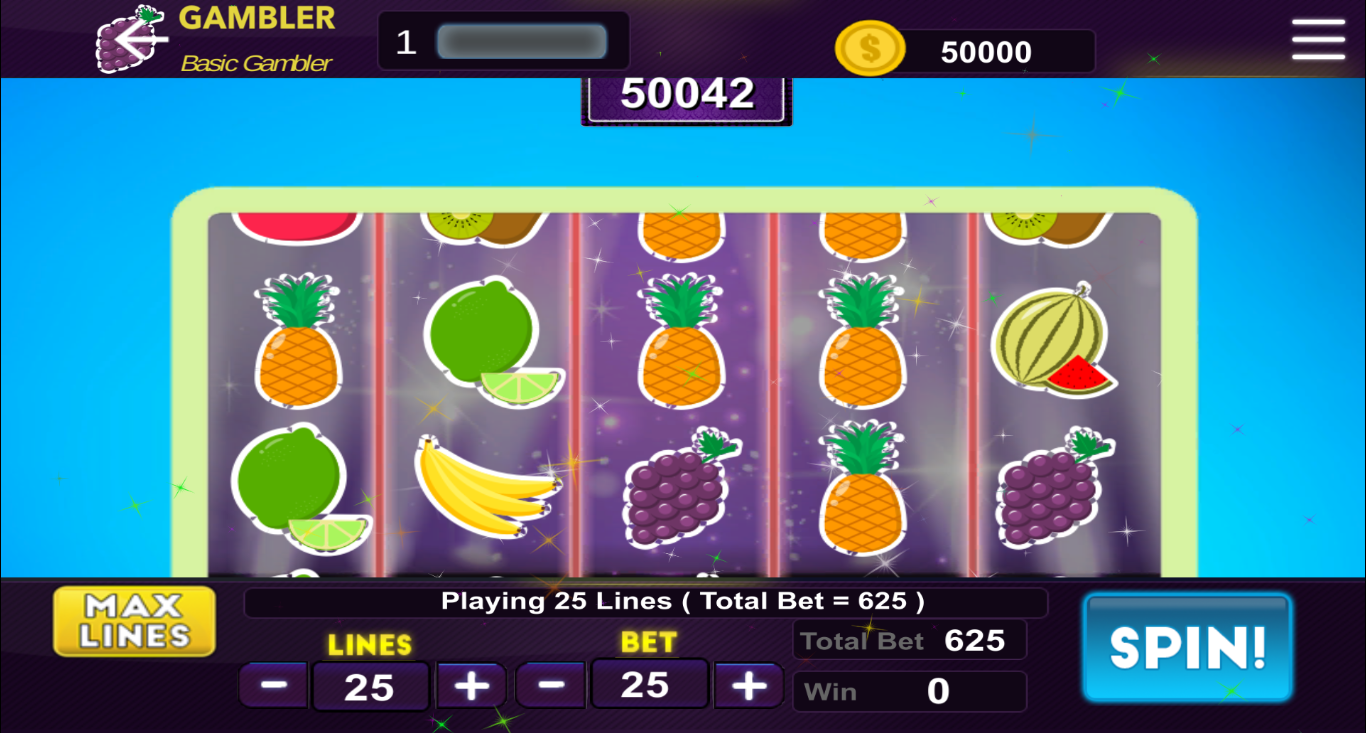
Task: Select the grapes symbol on the third reel
Action: tap(679, 487)
